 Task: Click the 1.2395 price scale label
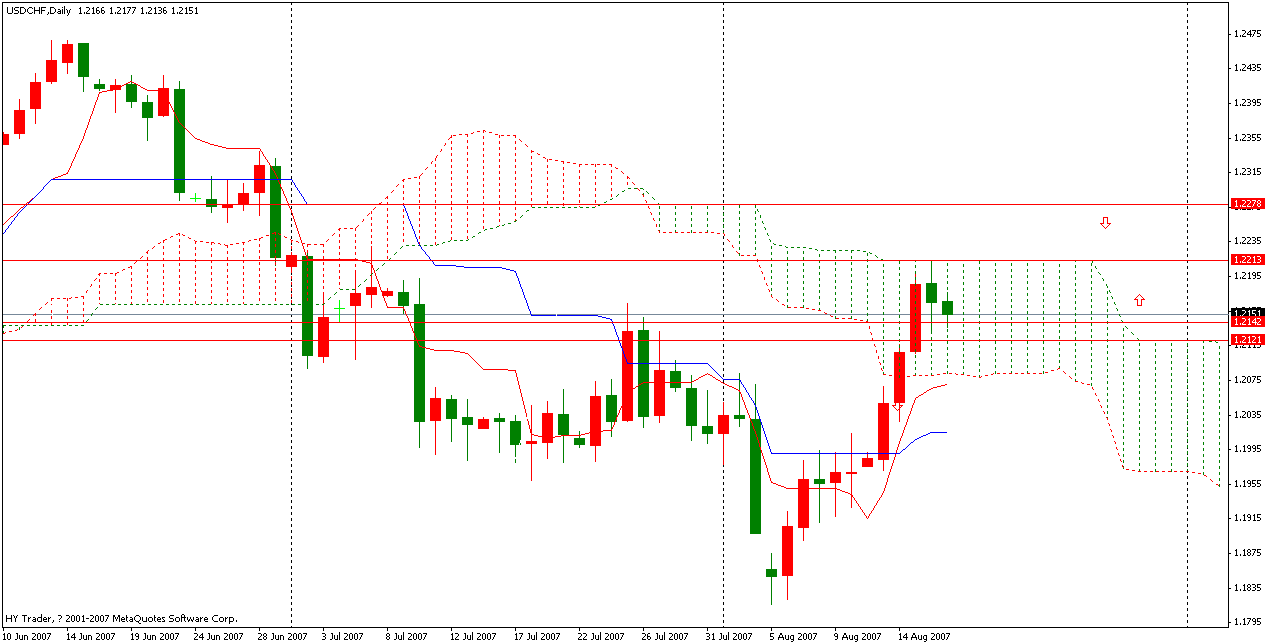click(1248, 103)
